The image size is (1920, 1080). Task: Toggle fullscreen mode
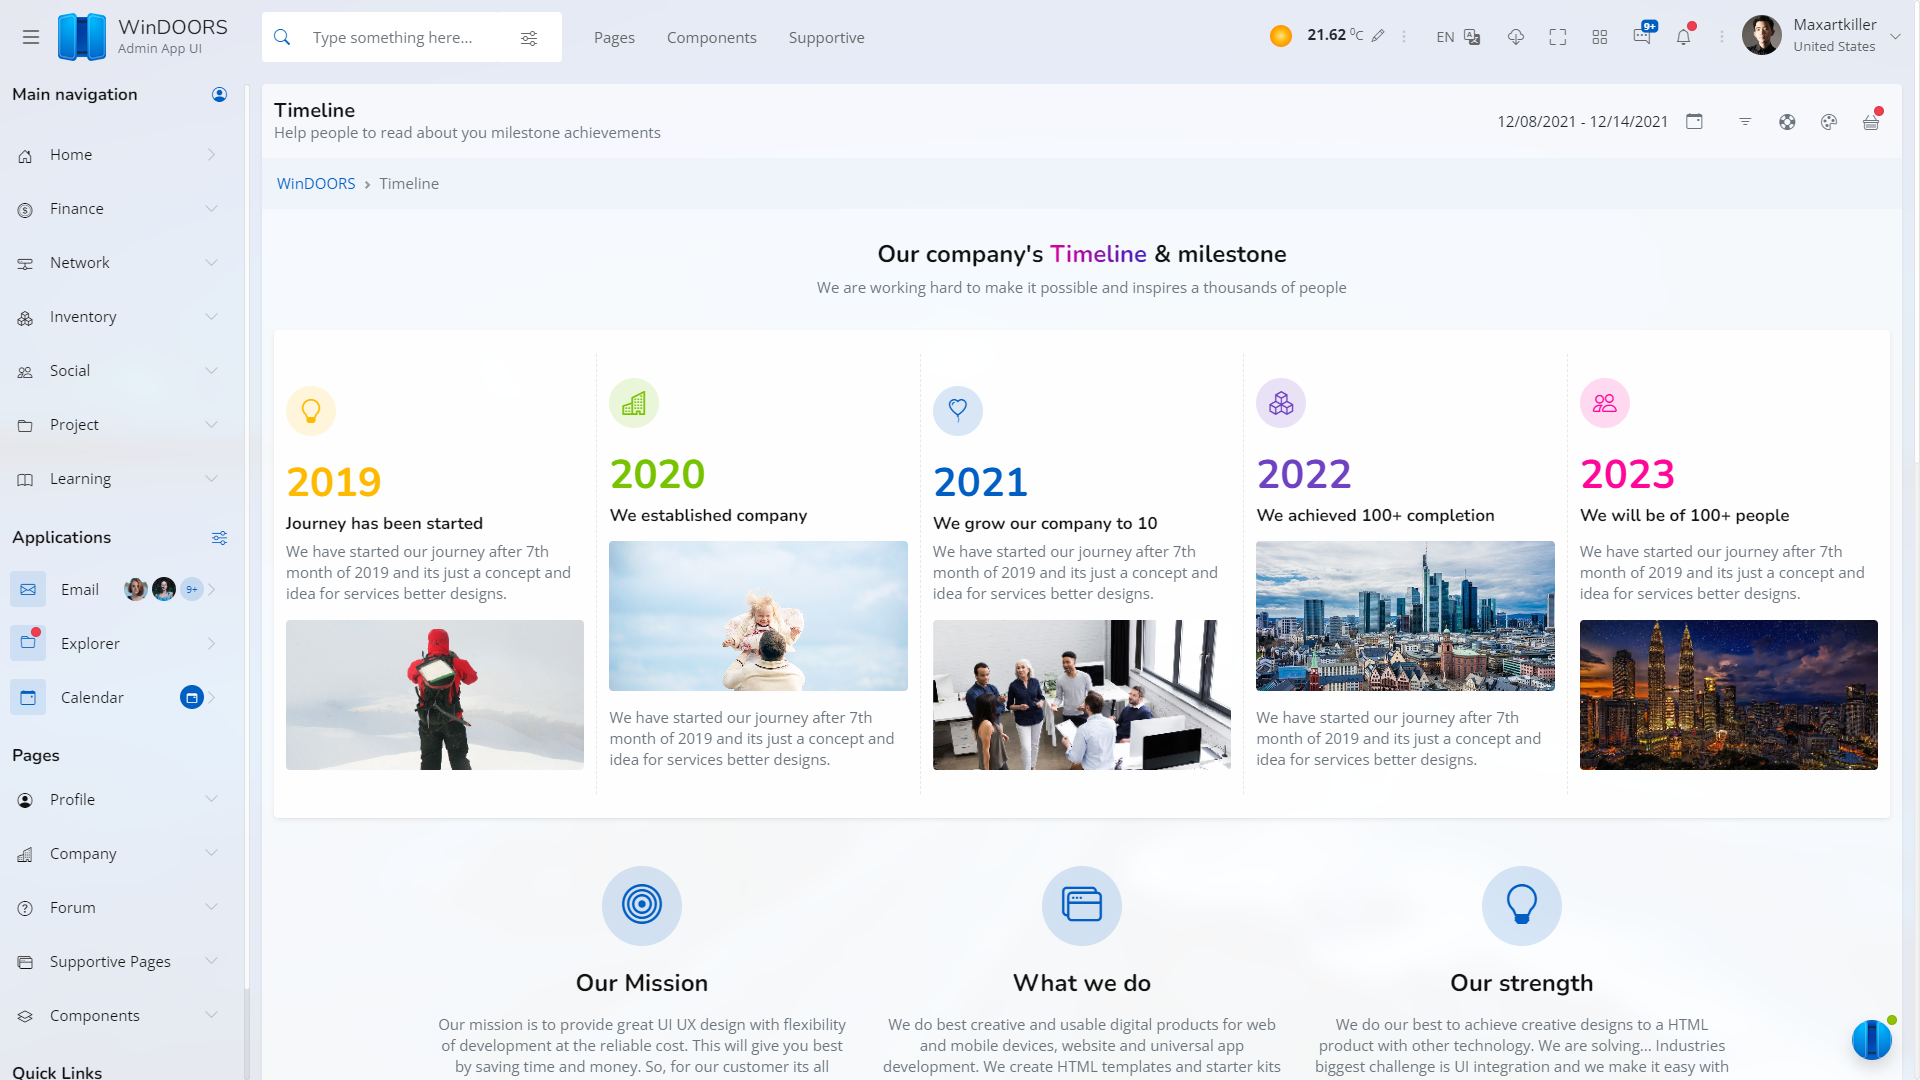pos(1558,37)
